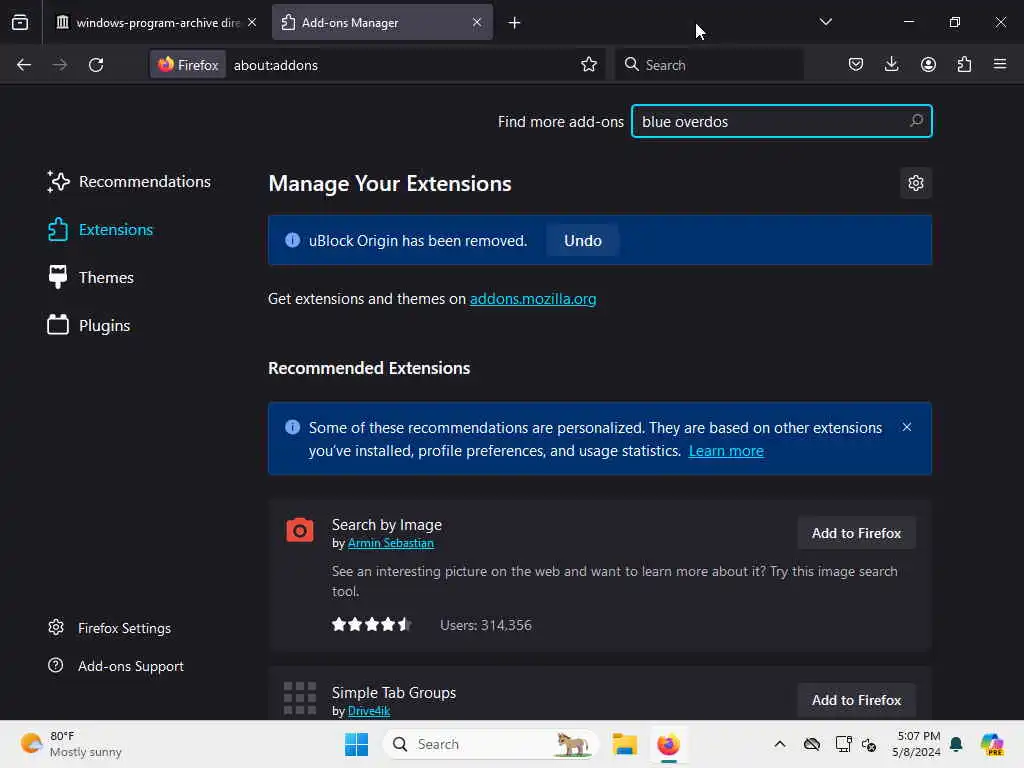1024x768 pixels.
Task: Show hidden system tray icons
Action: 780,744
